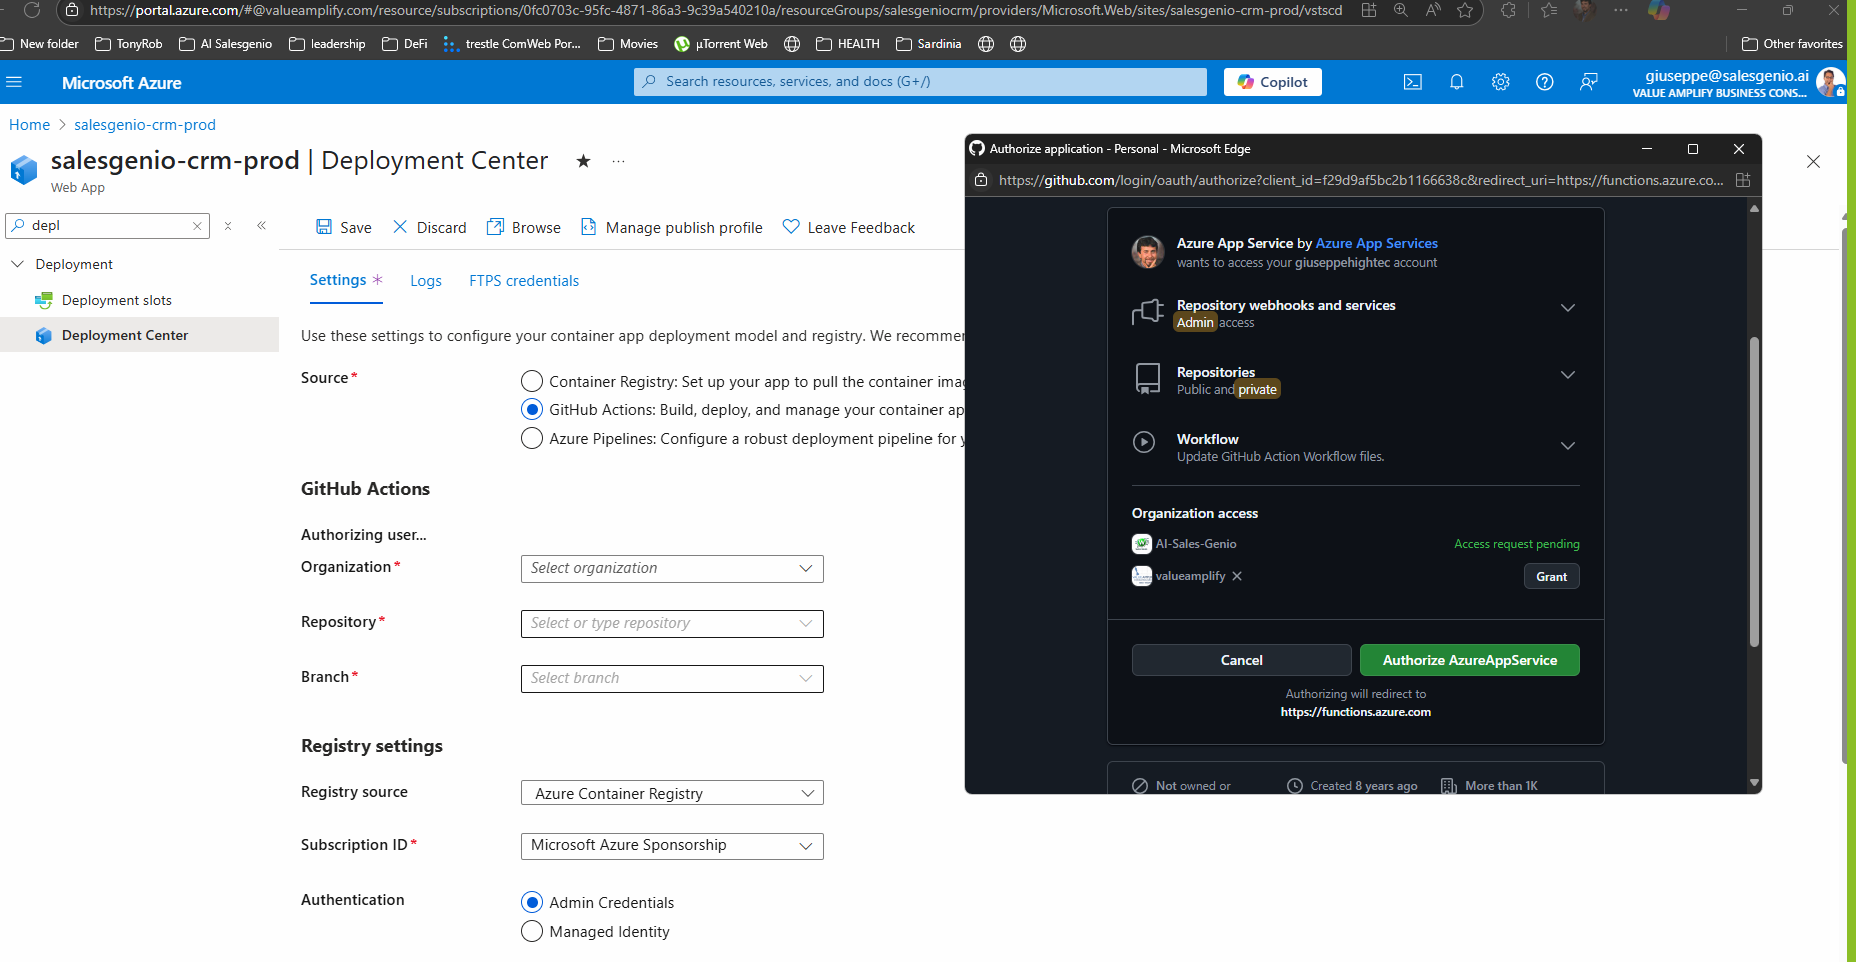Open the Azure App Services link

coord(1377,243)
